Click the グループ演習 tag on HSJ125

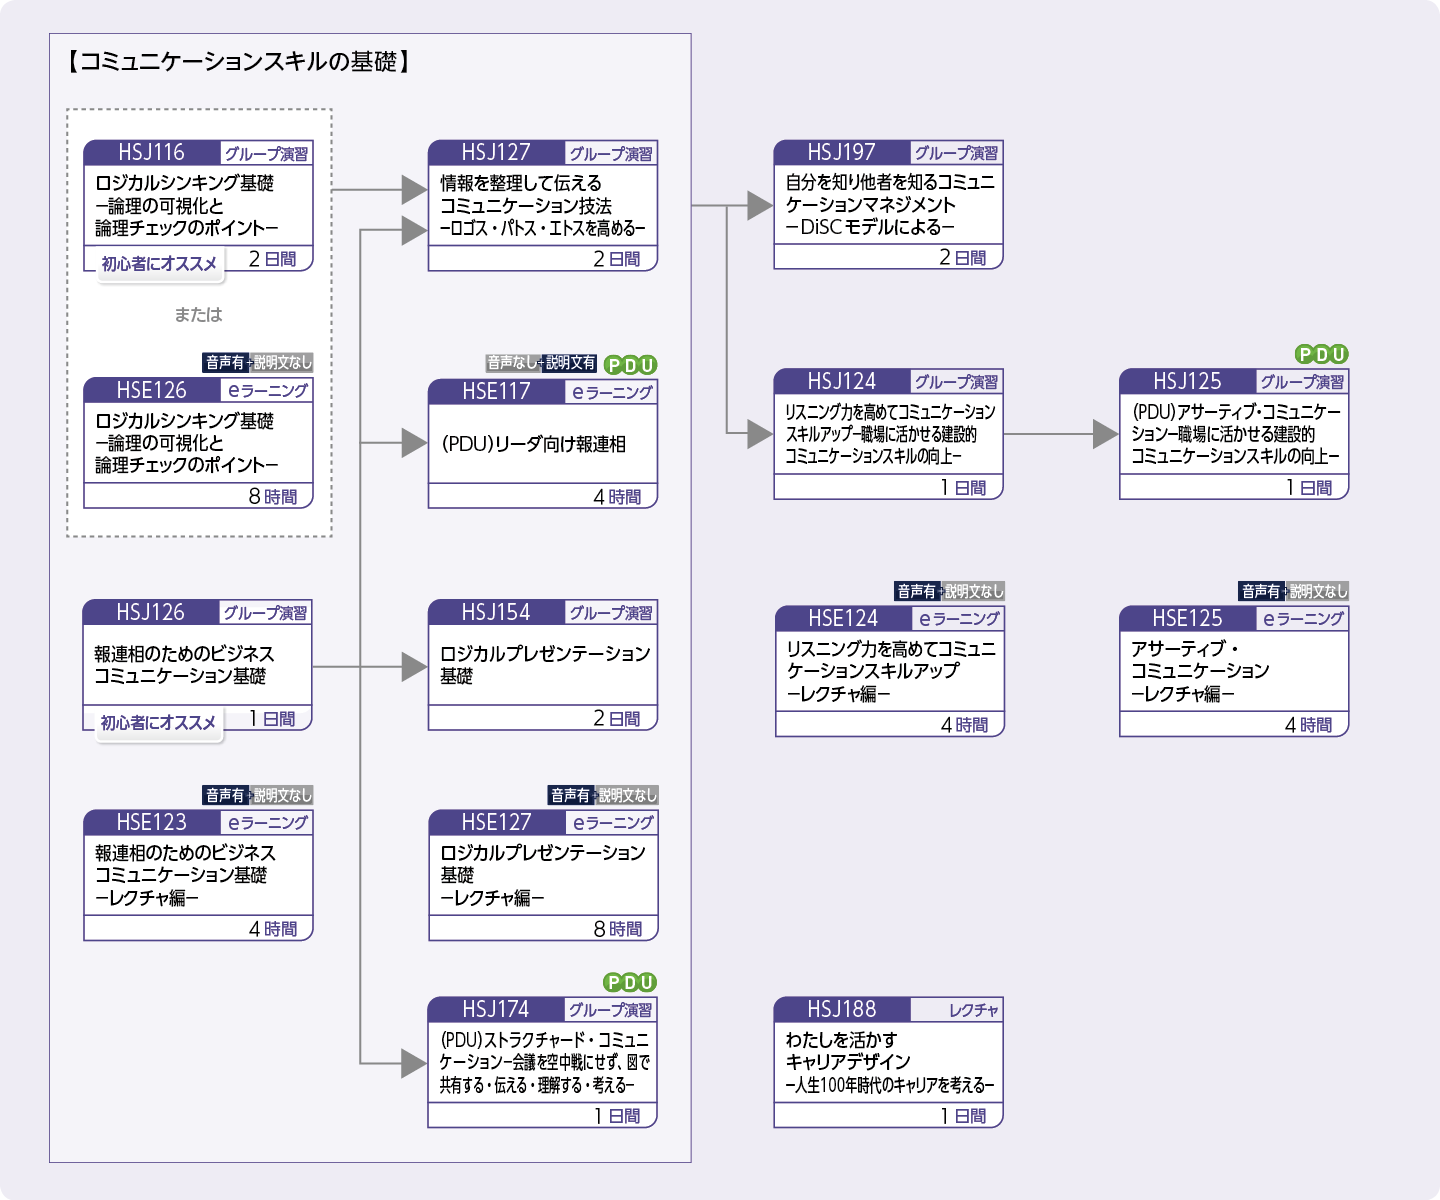1302,382
